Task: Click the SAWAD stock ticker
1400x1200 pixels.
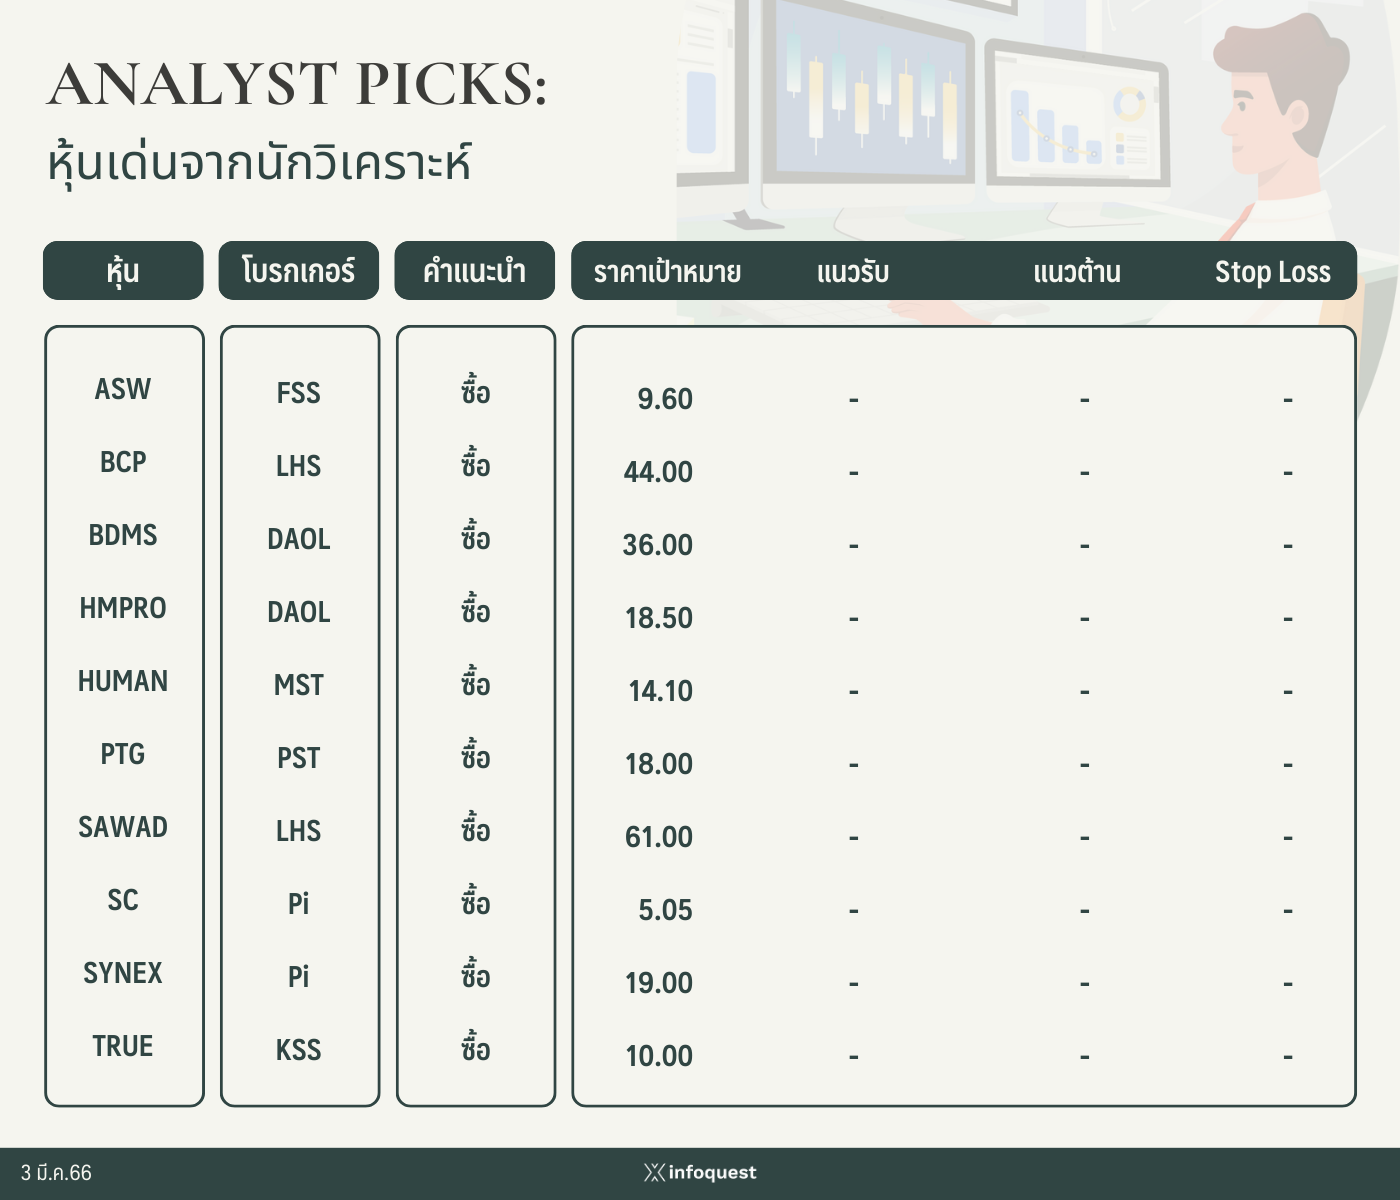Action: pos(123,827)
